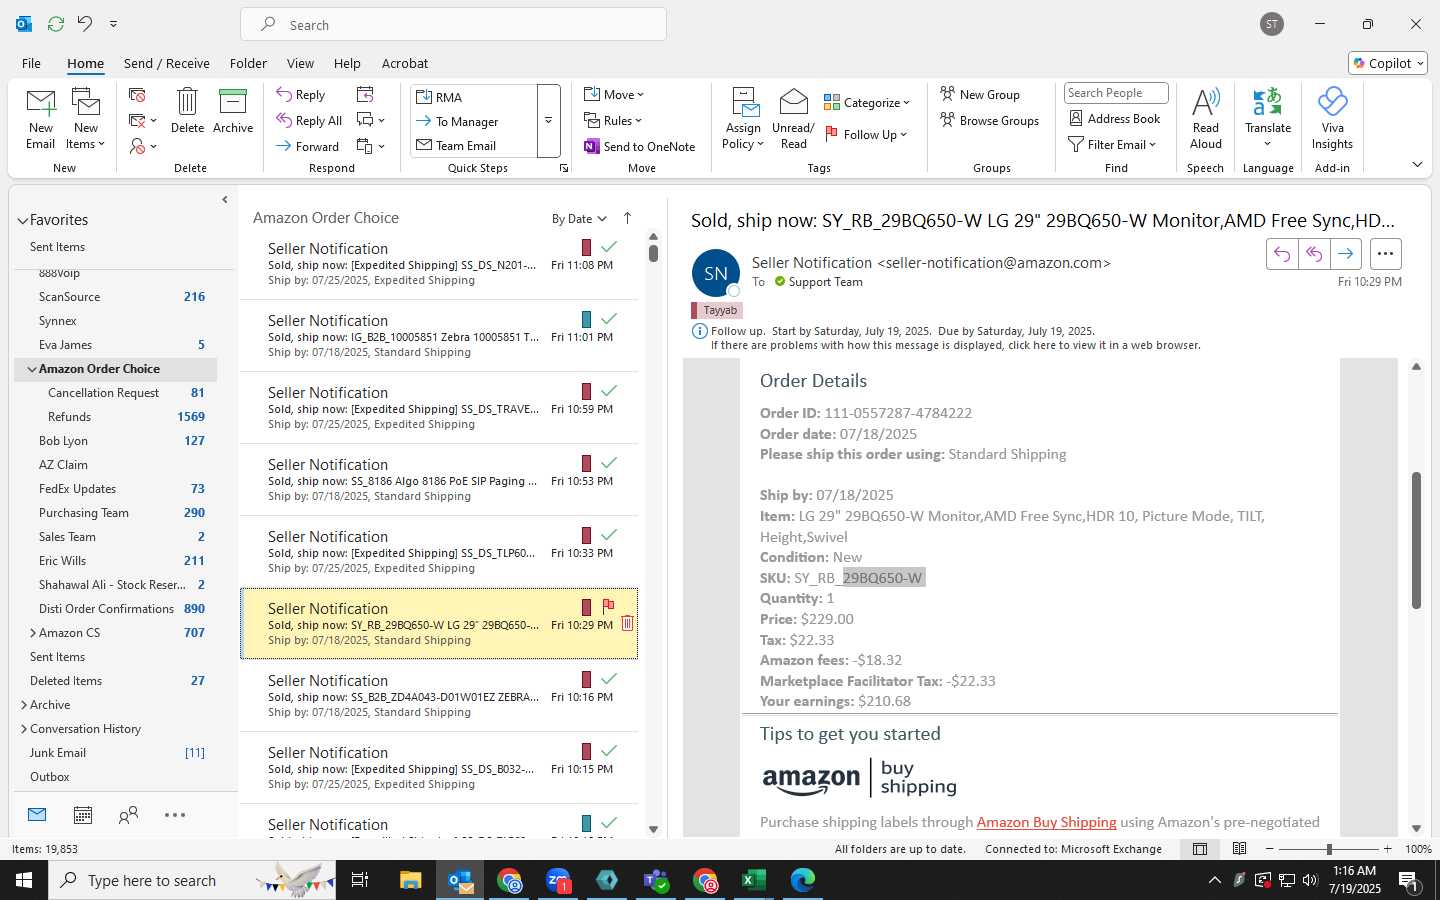The image size is (1440, 900).
Task: Click the Ignore conversation icon
Action: tap(137, 94)
